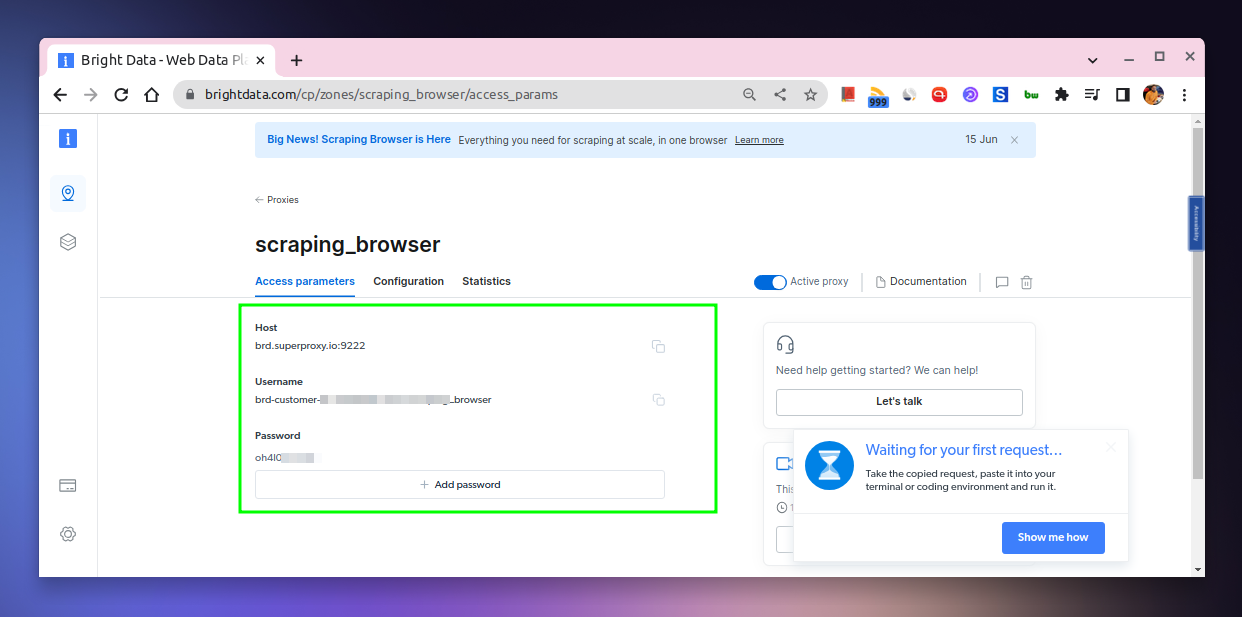This screenshot has height=617, width=1242.
Task: Click 'Need help getting started? We can help!'
Action: pyautogui.click(x=877, y=371)
